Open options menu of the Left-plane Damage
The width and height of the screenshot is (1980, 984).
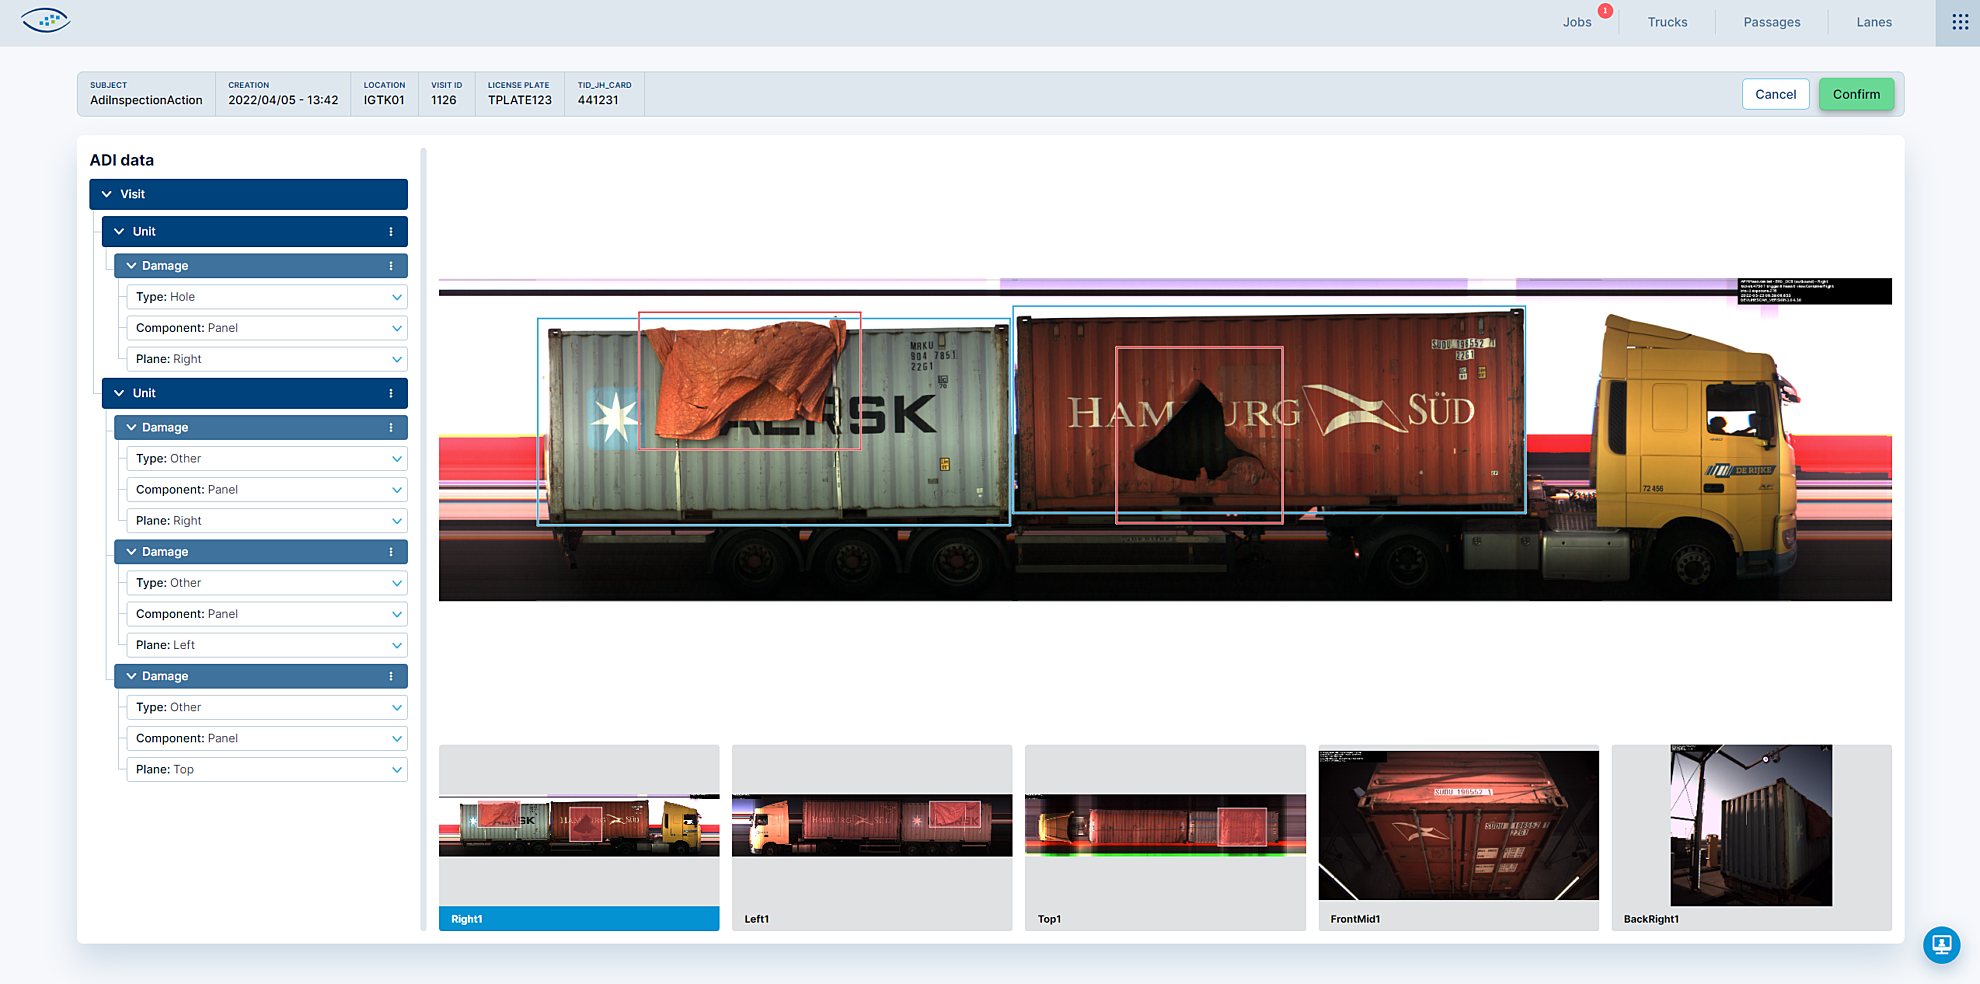click(391, 551)
